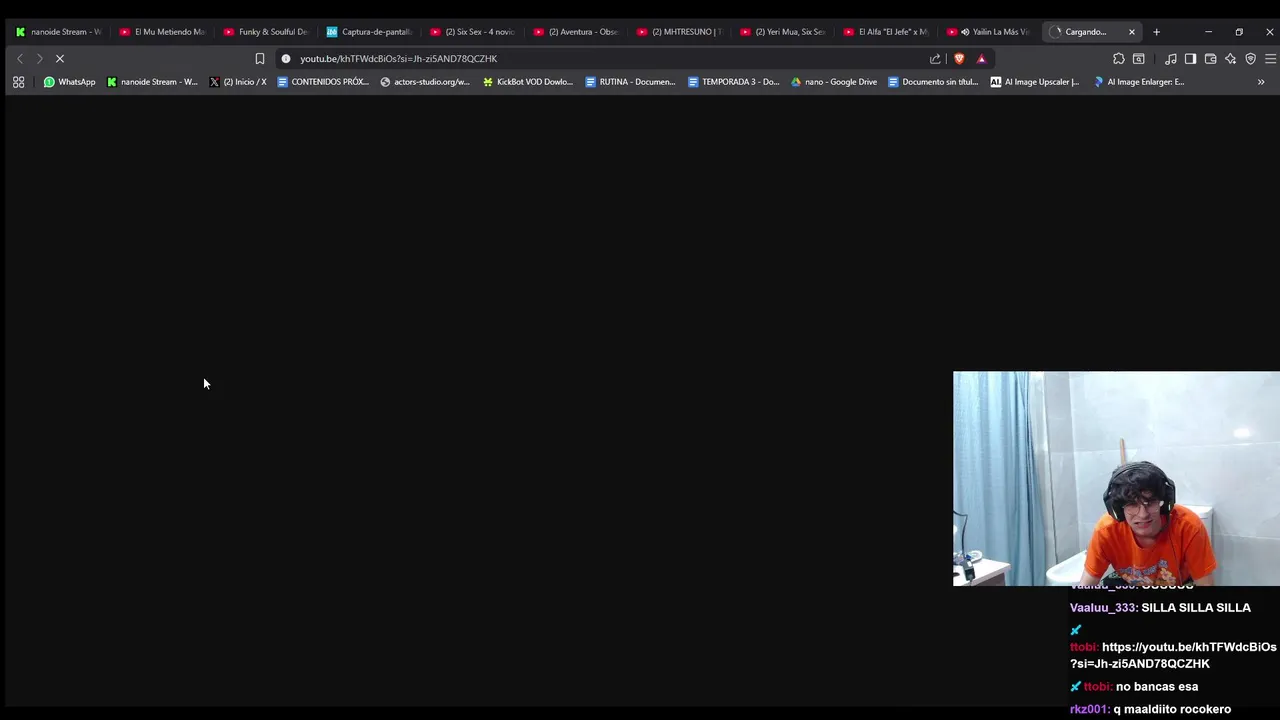Viewport: 1280px width, 720px height.
Task: Click rkz001 username in chat
Action: coord(1089,709)
